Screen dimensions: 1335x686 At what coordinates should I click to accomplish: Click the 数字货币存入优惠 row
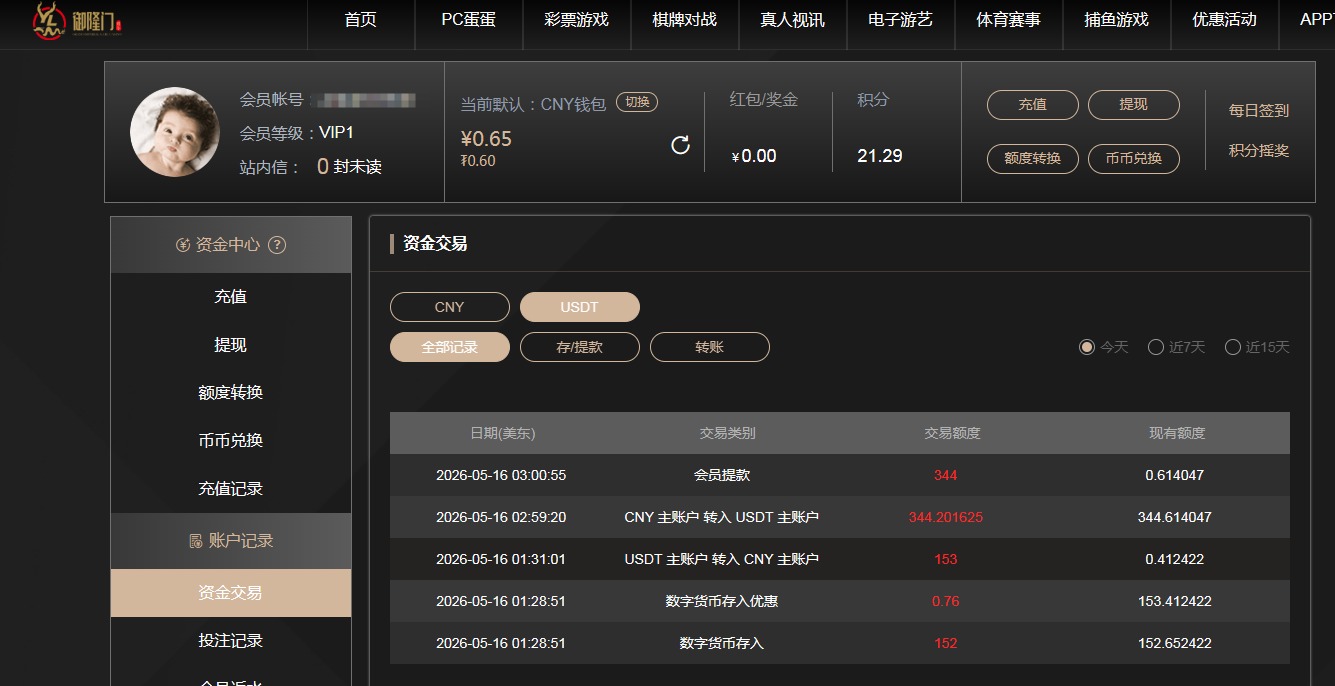coord(840,601)
